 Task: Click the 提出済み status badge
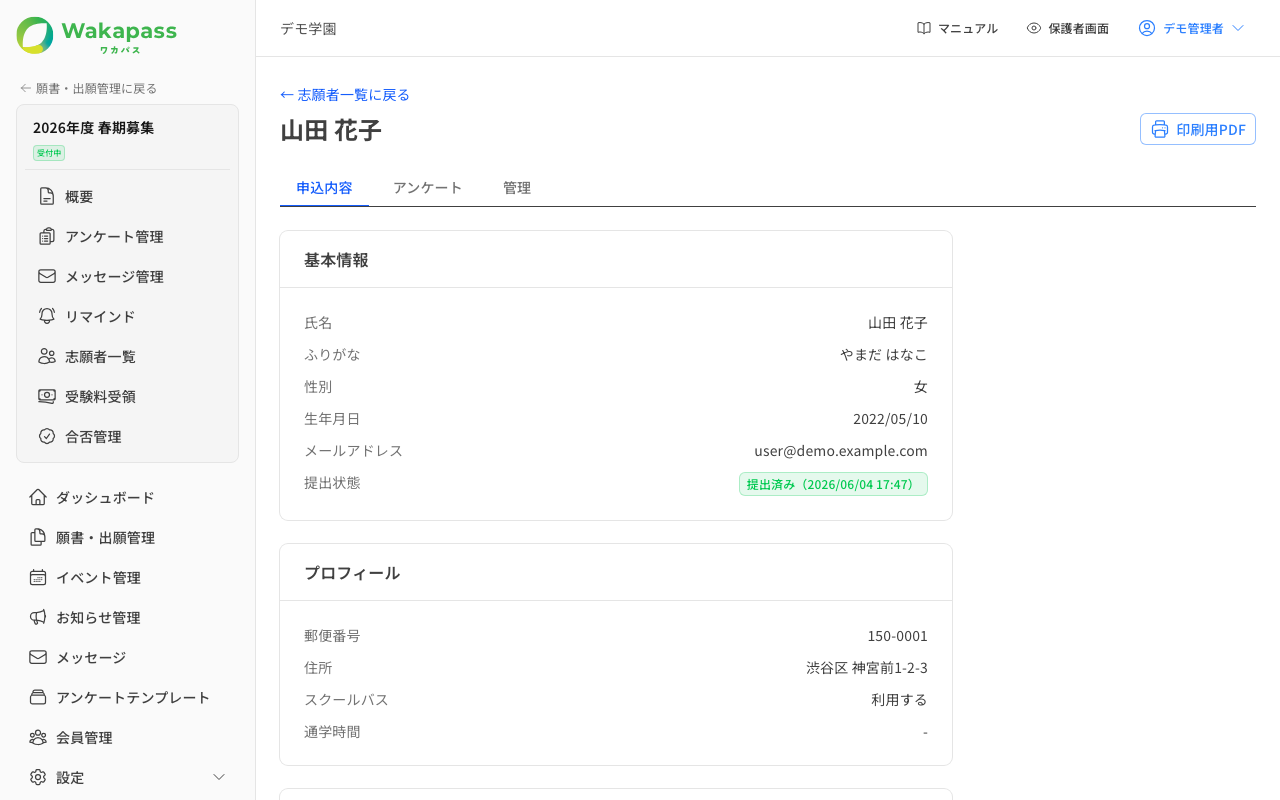pos(833,484)
